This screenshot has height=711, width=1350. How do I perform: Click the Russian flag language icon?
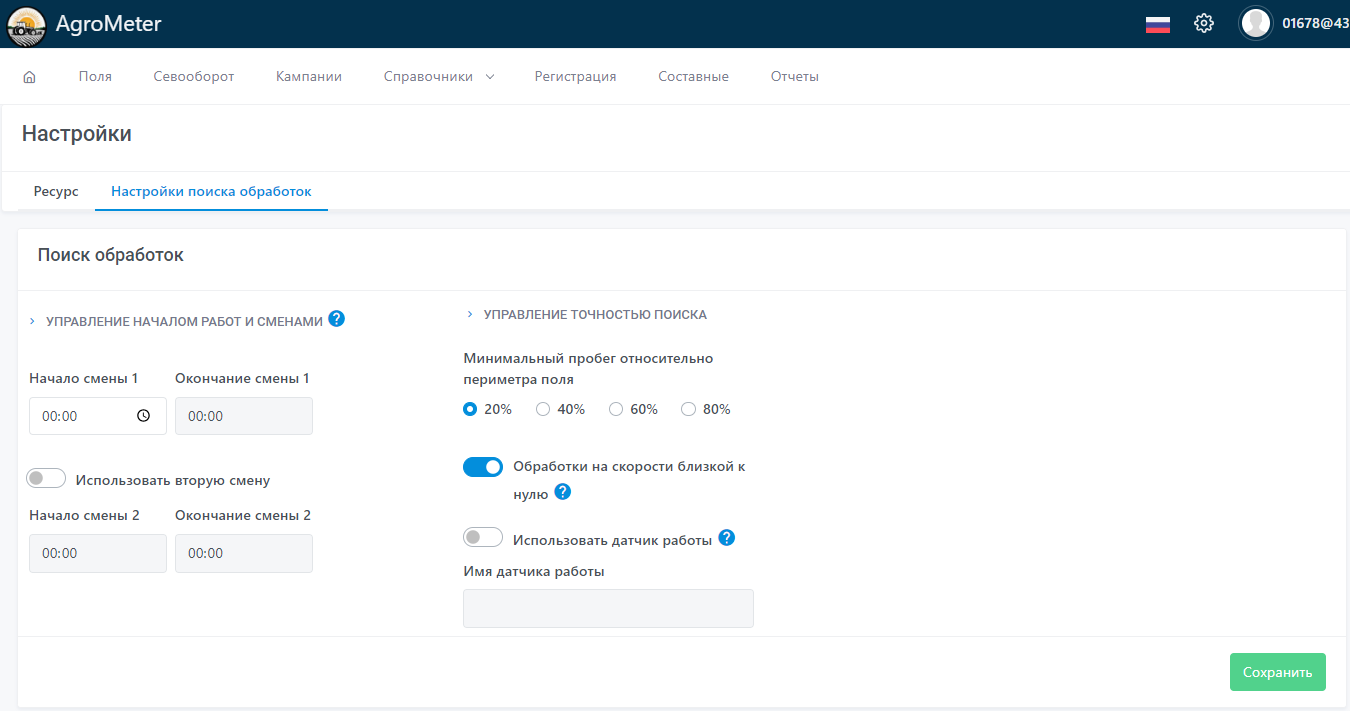tap(1157, 25)
